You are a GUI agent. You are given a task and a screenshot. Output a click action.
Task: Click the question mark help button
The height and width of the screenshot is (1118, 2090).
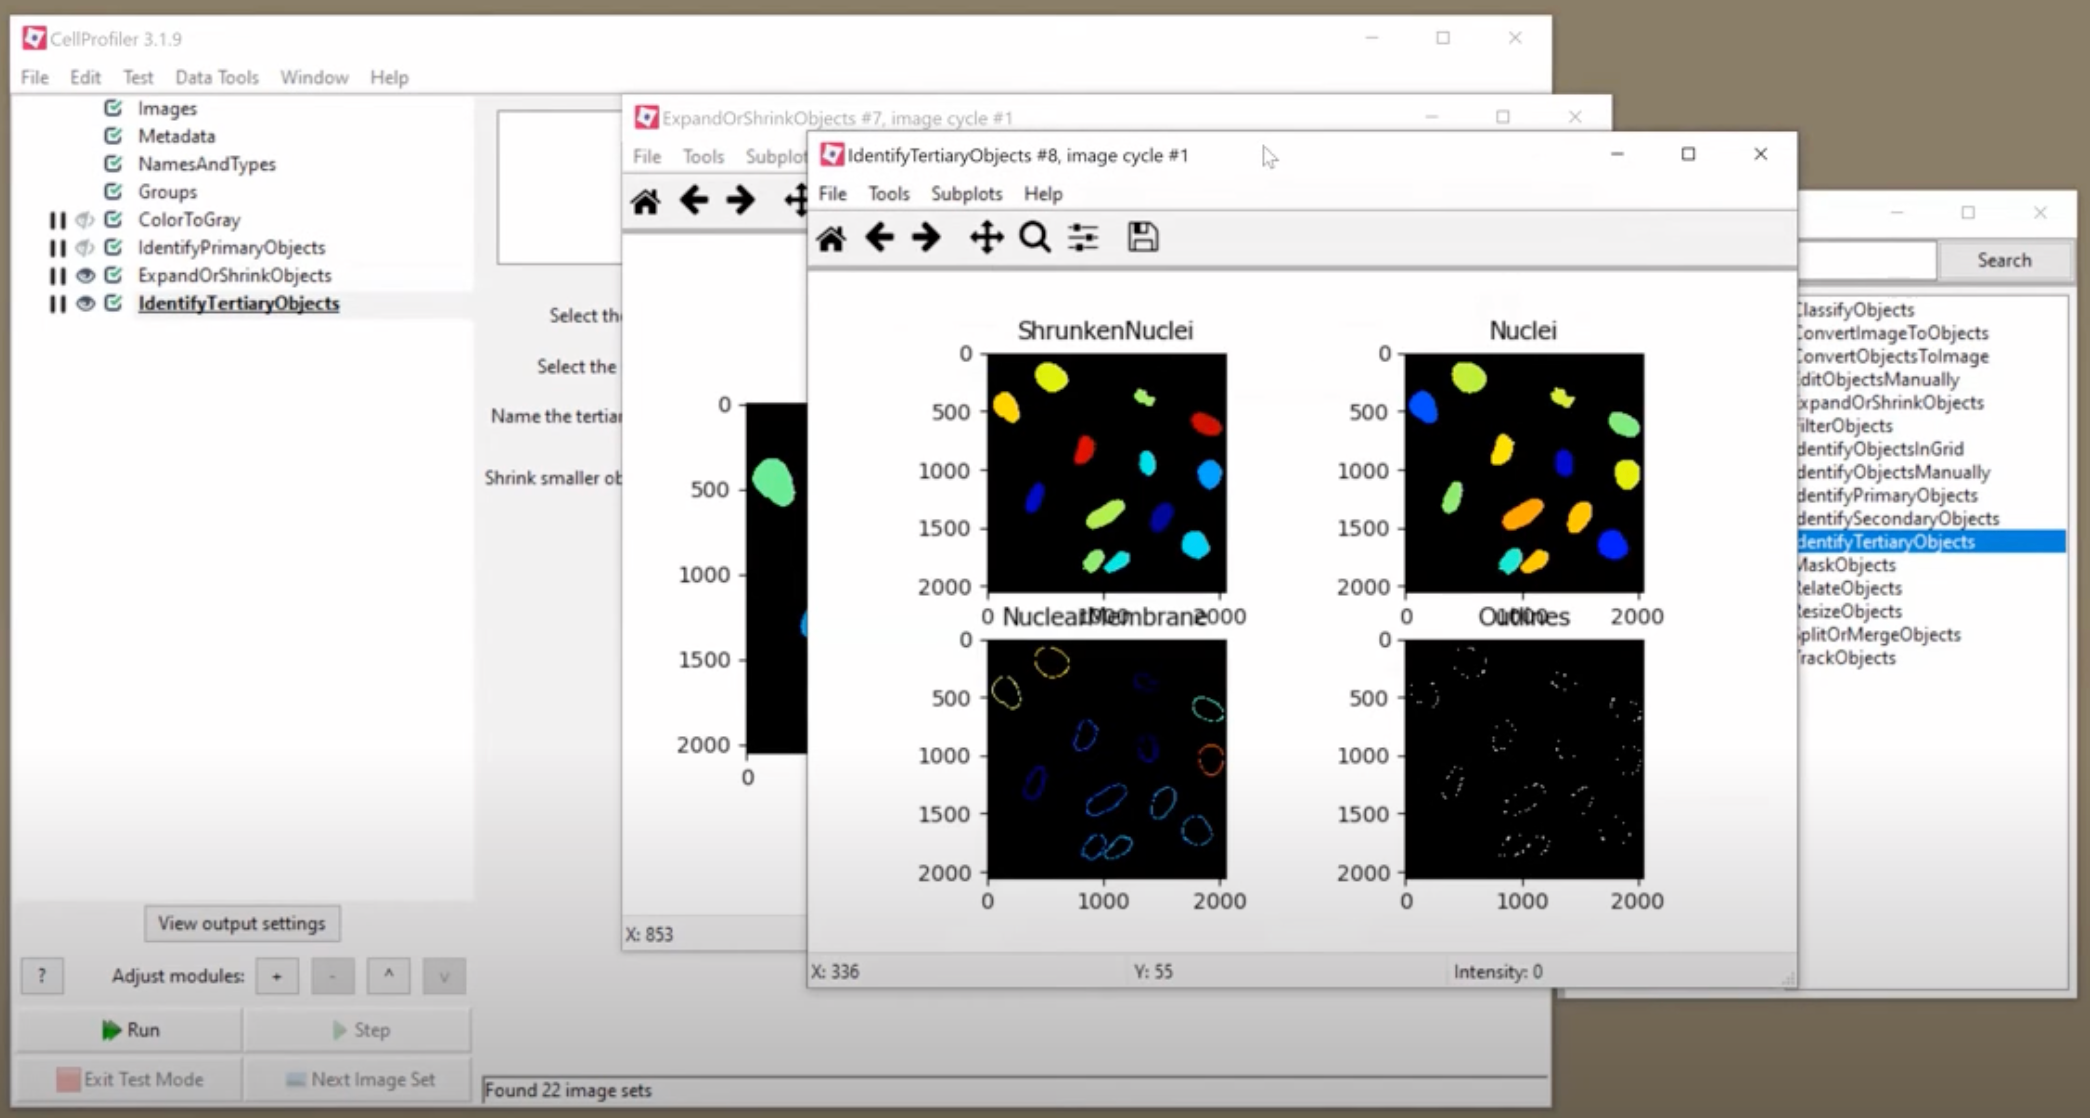(x=42, y=976)
